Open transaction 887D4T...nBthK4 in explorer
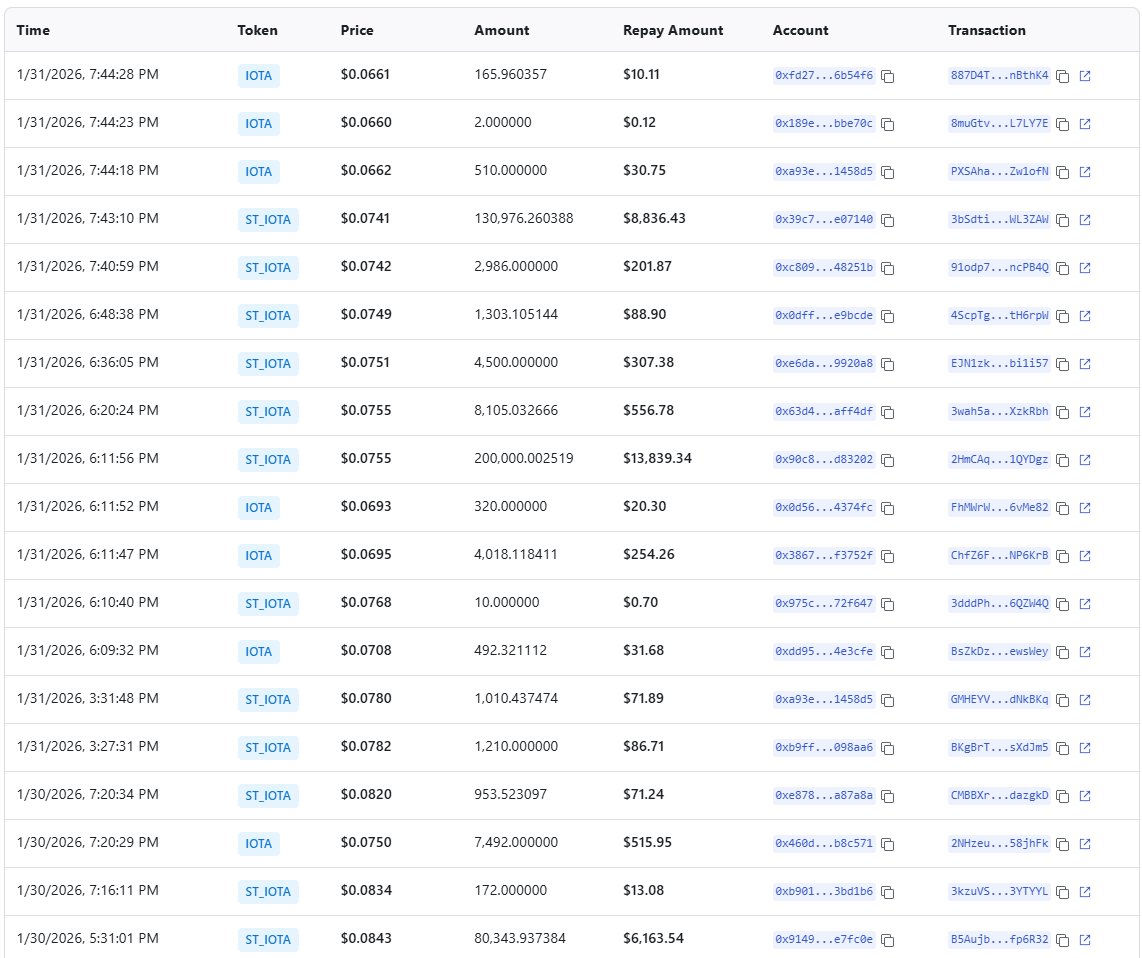This screenshot has height=958, width=1142. 1085,76
